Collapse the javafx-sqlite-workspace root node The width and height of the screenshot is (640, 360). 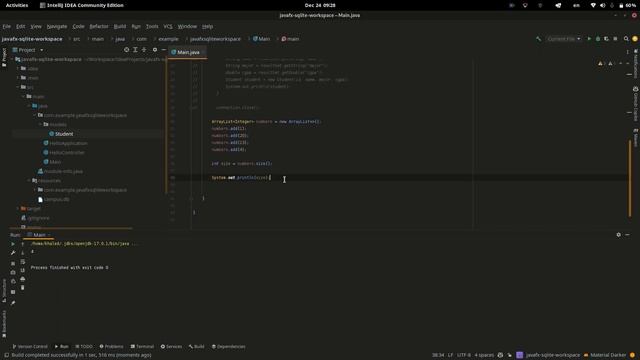12,59
